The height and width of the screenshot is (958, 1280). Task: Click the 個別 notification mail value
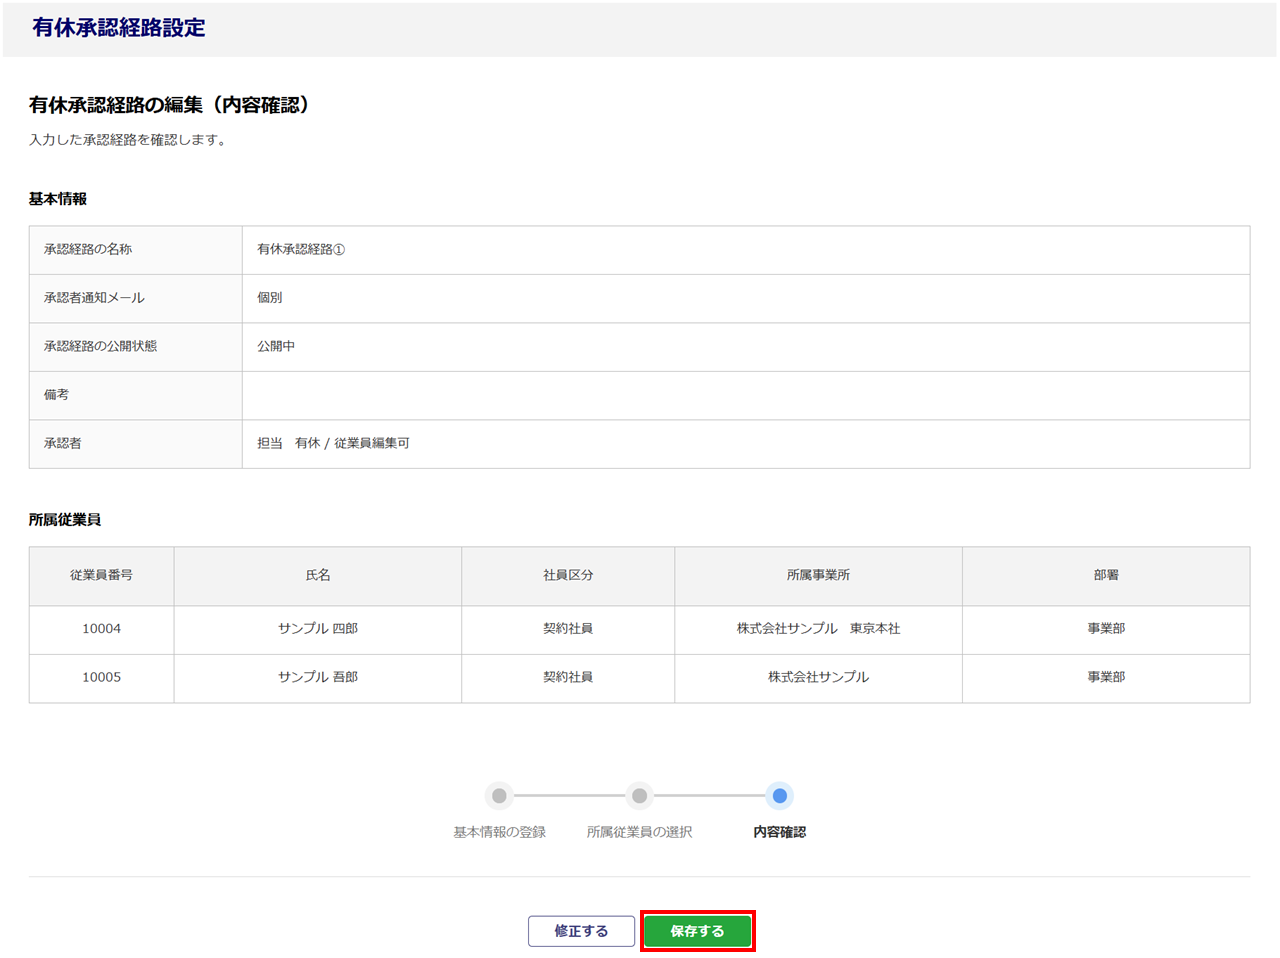tap(270, 298)
